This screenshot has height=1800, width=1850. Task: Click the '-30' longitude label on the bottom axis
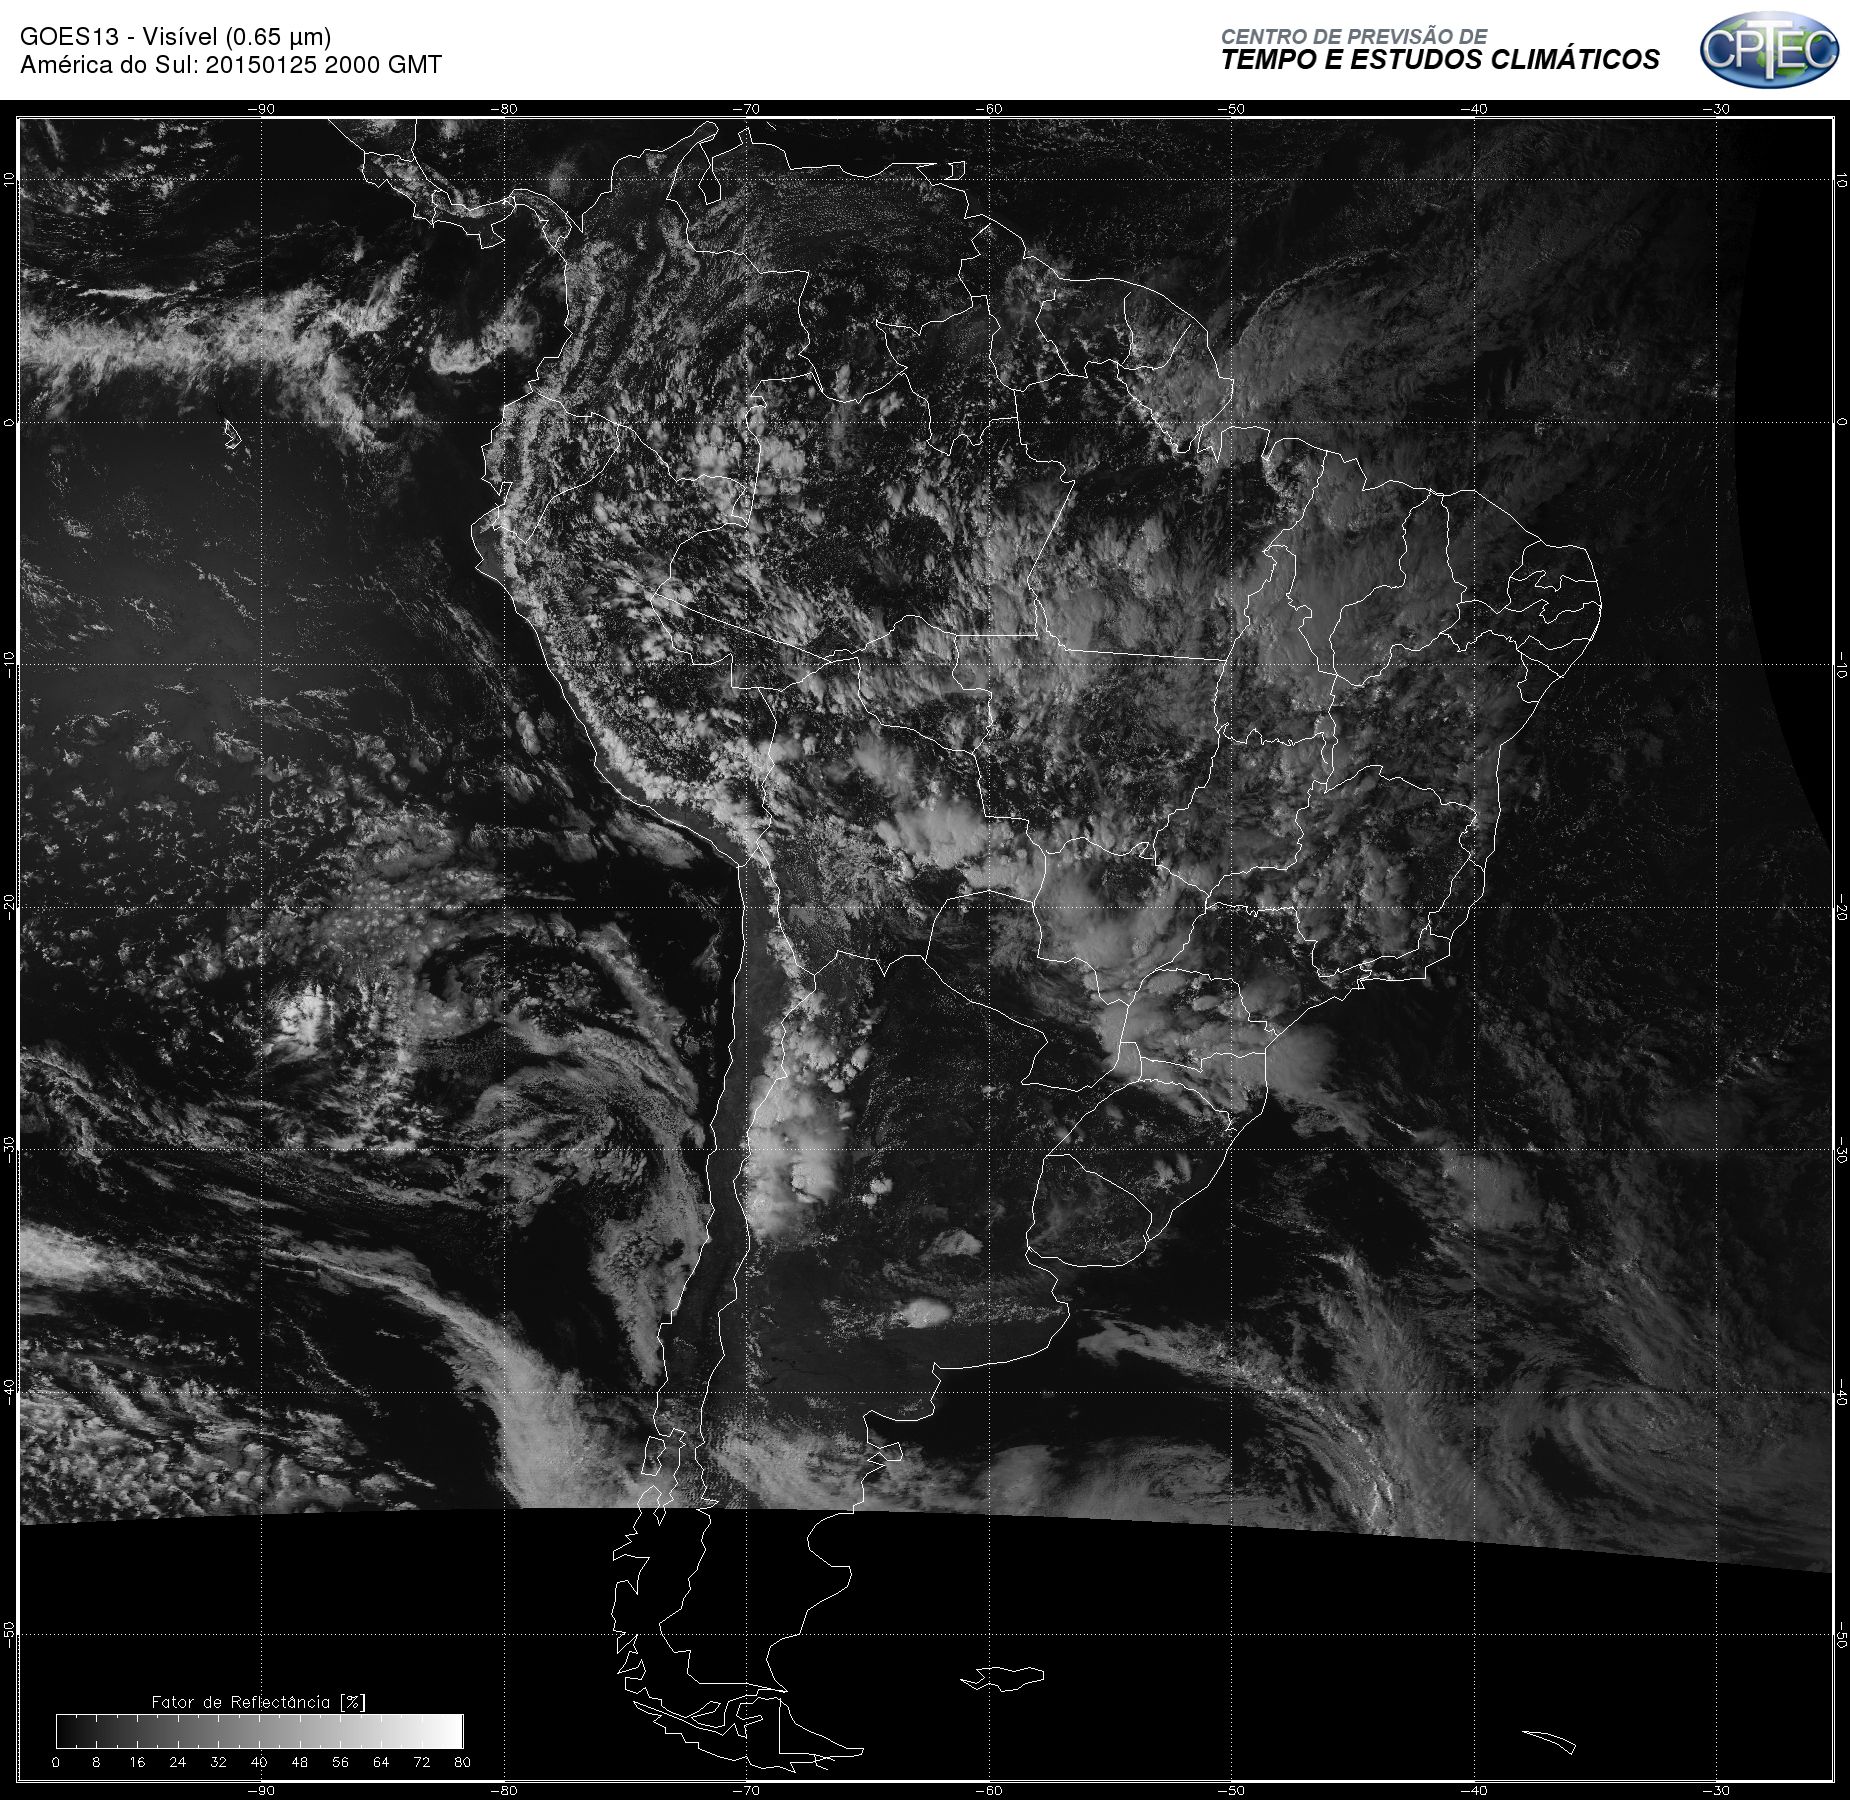[1716, 1790]
